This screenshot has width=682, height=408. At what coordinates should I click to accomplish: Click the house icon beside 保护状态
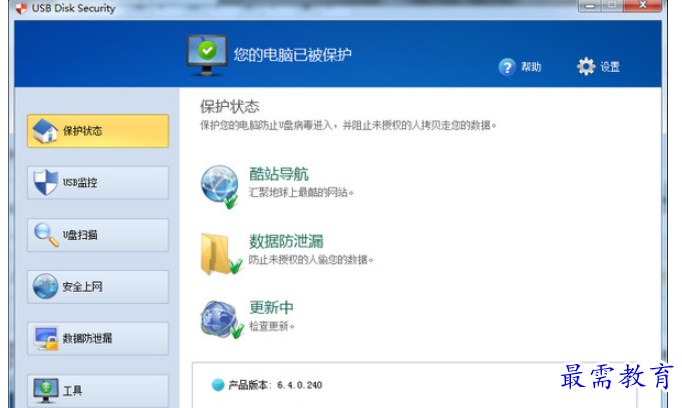[x=45, y=131]
